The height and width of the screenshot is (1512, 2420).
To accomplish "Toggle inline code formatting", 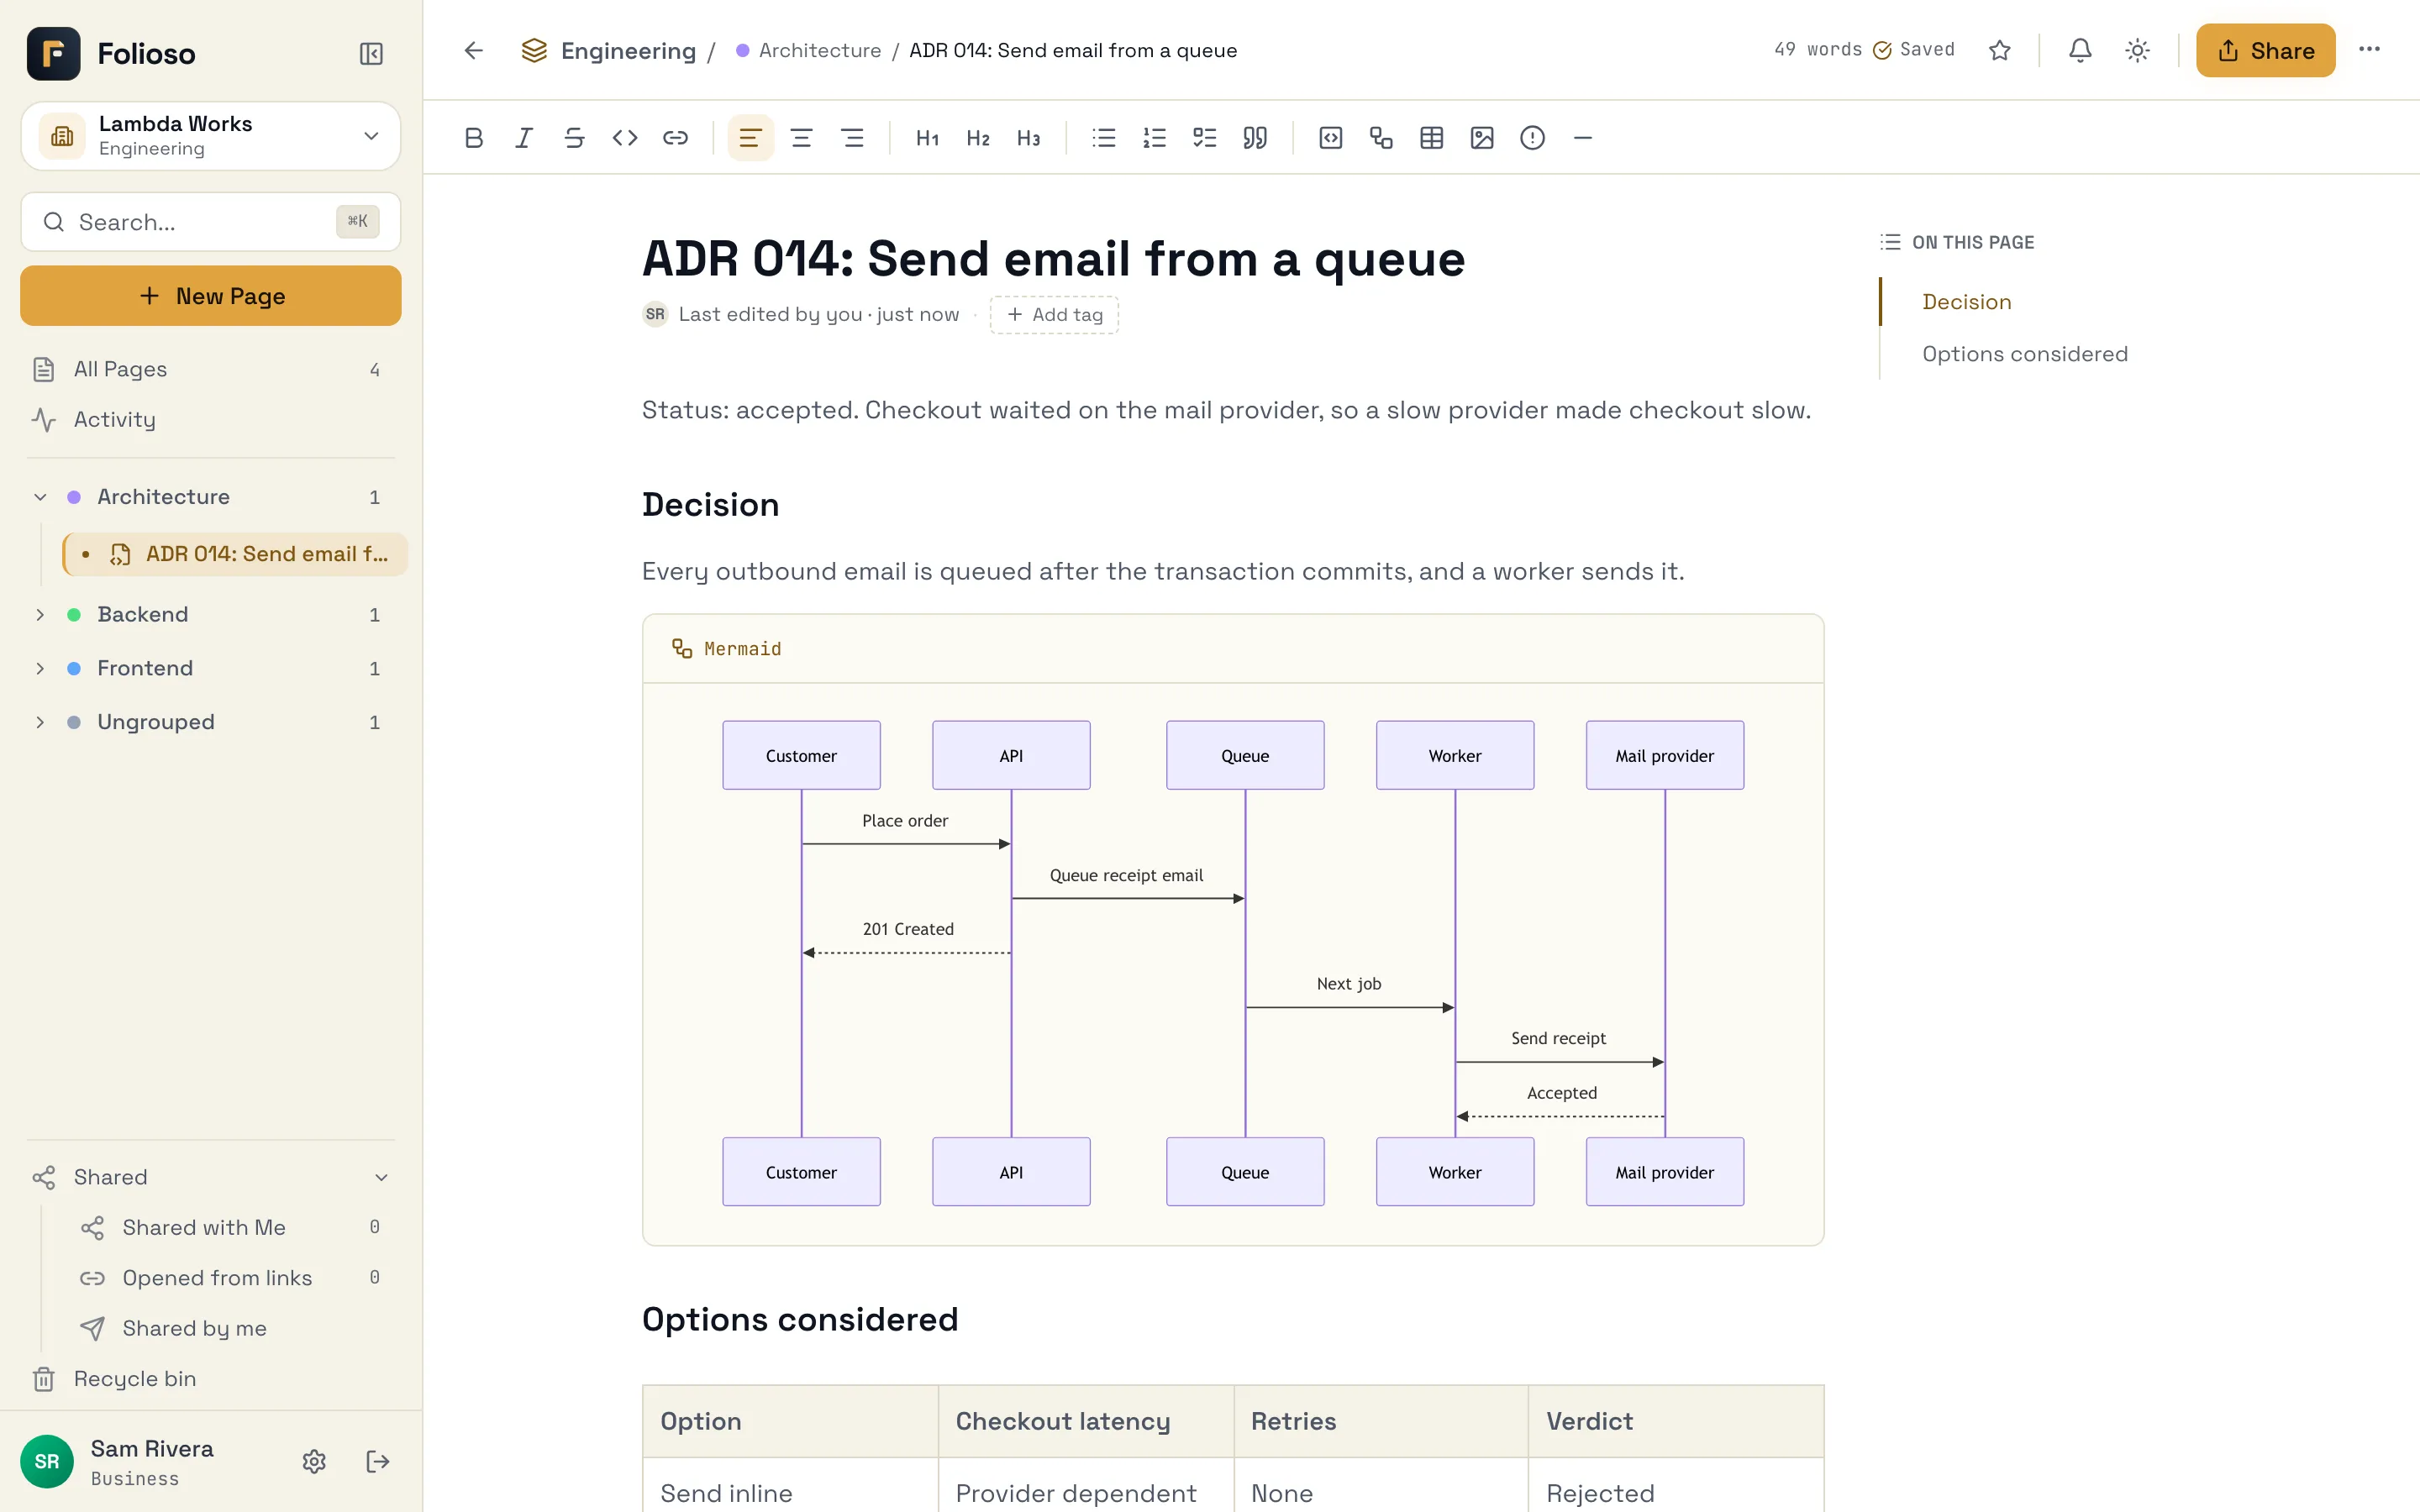I will (x=625, y=138).
